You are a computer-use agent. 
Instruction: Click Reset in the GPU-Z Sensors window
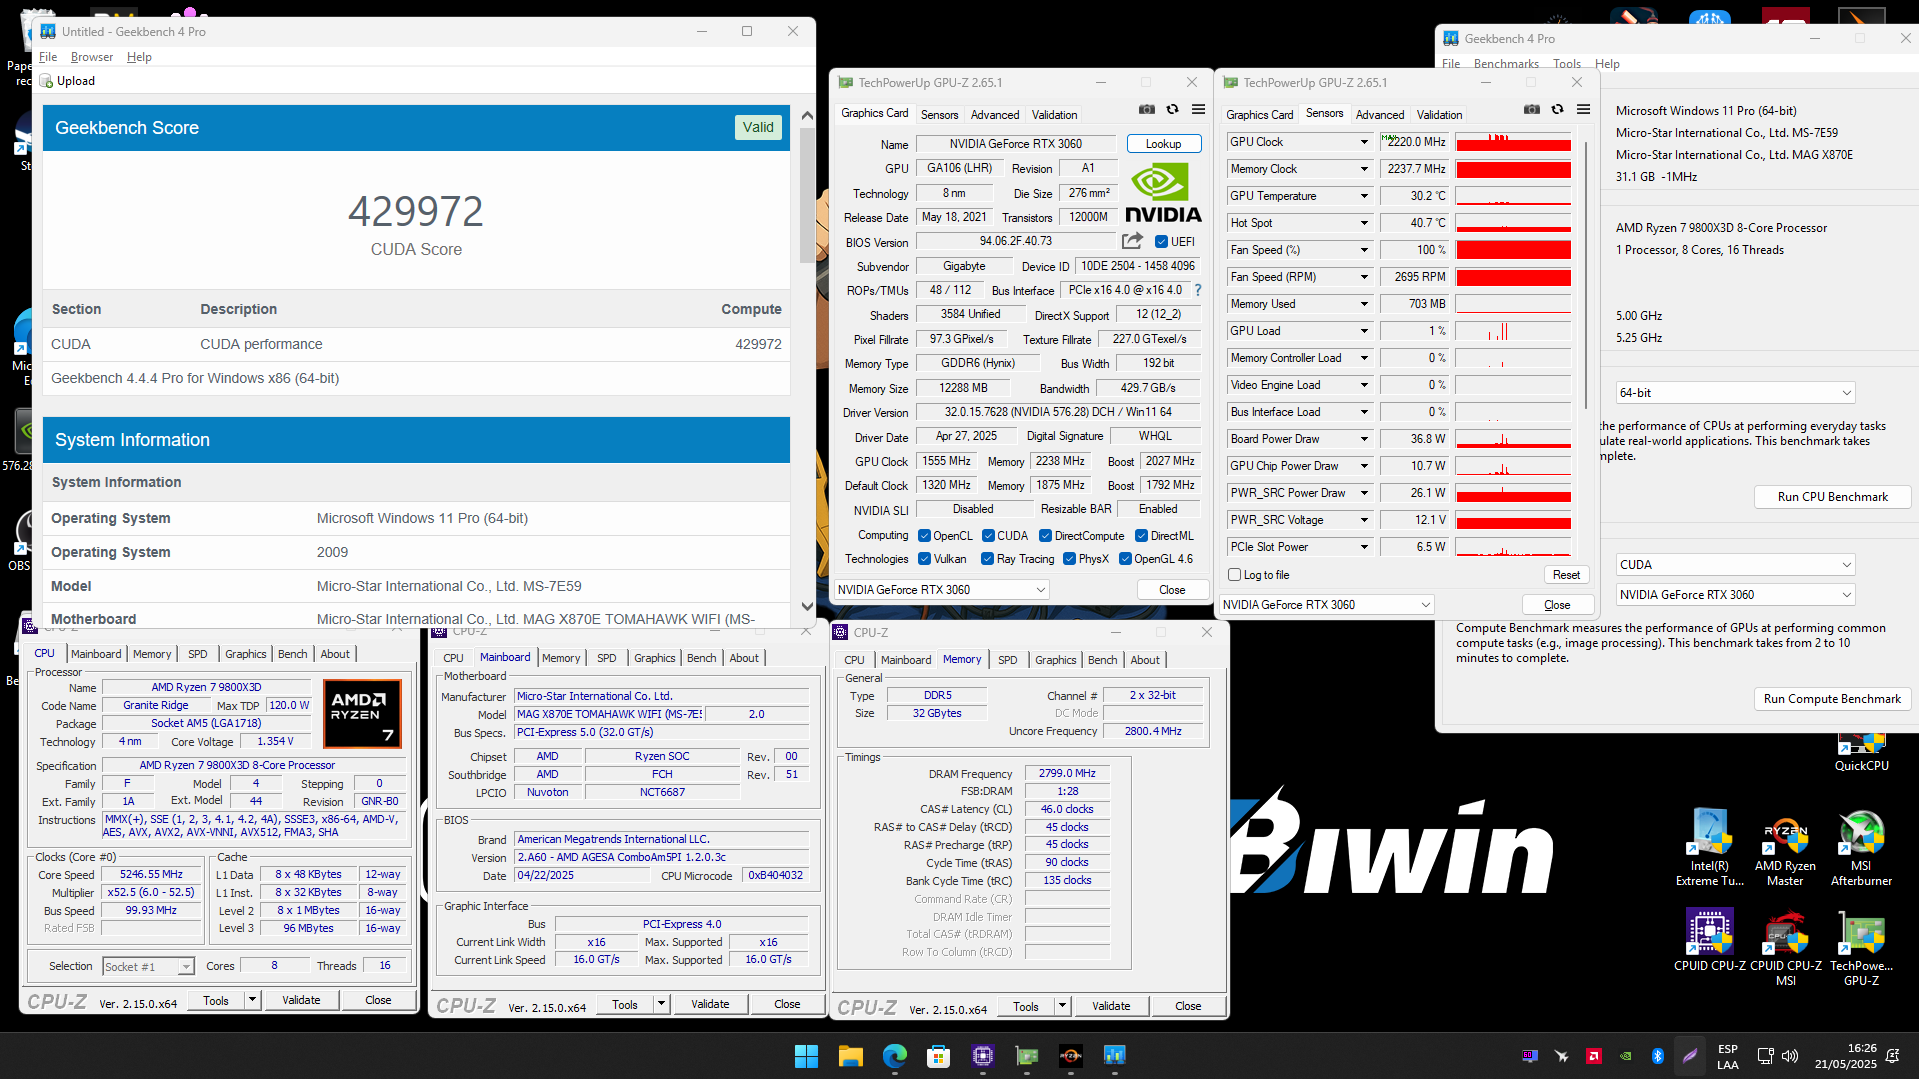coord(1566,575)
